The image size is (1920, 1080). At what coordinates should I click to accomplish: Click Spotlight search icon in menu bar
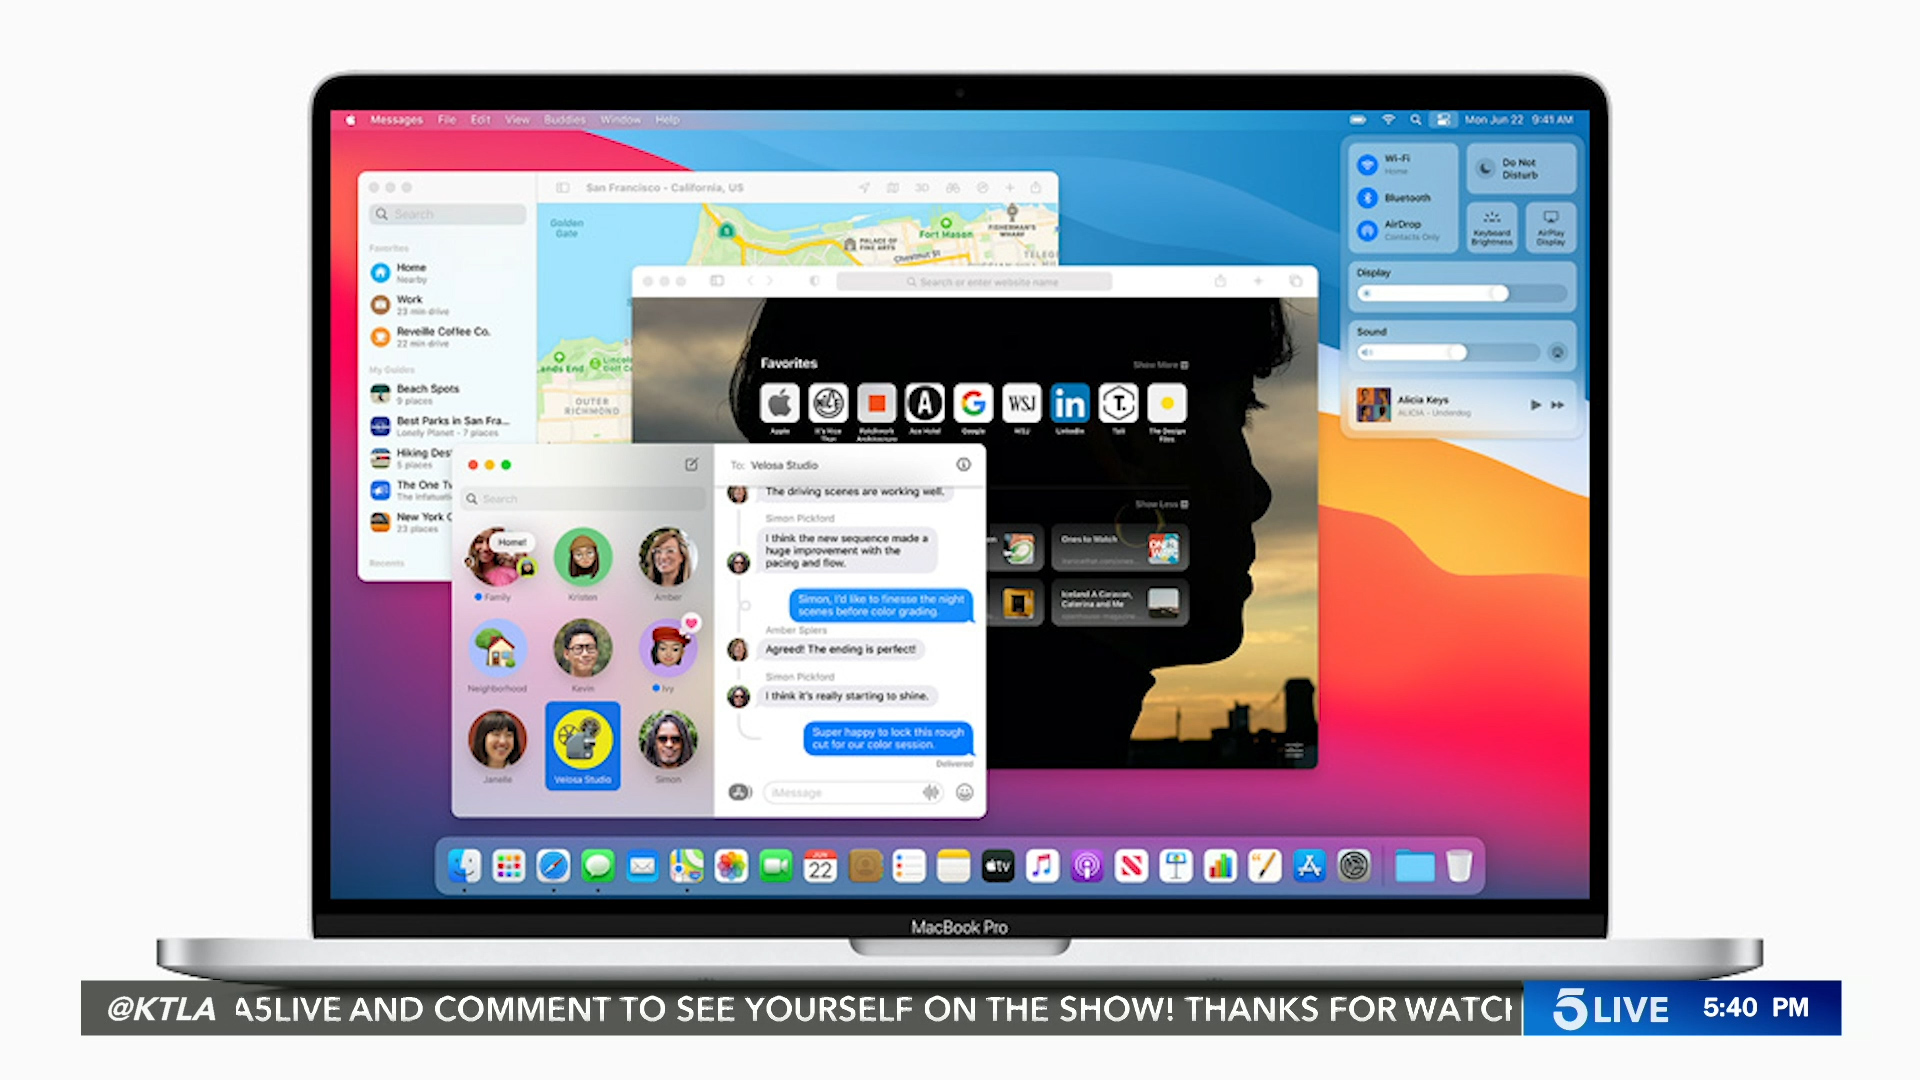tap(1415, 120)
